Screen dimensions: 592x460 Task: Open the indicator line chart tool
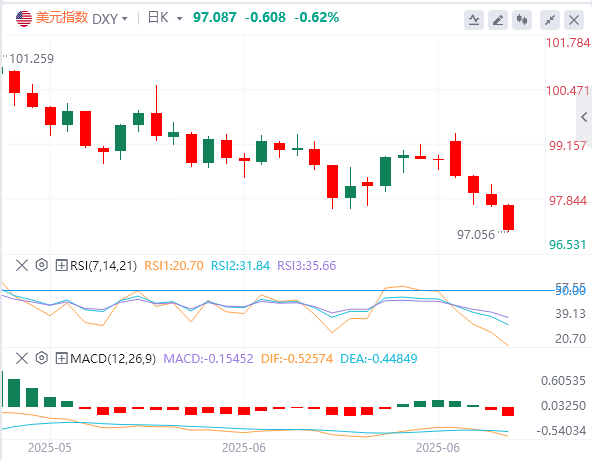click(x=474, y=20)
